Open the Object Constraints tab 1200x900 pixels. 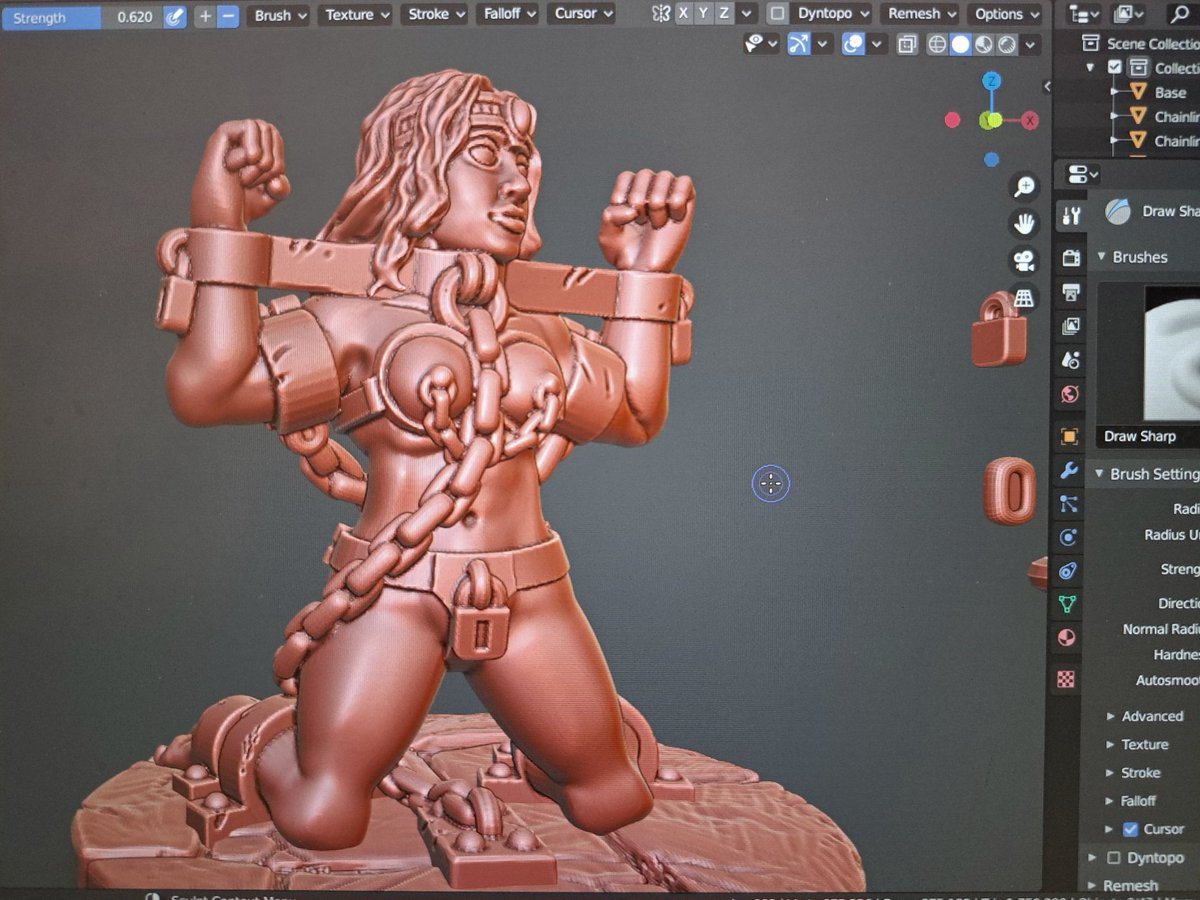click(1068, 571)
